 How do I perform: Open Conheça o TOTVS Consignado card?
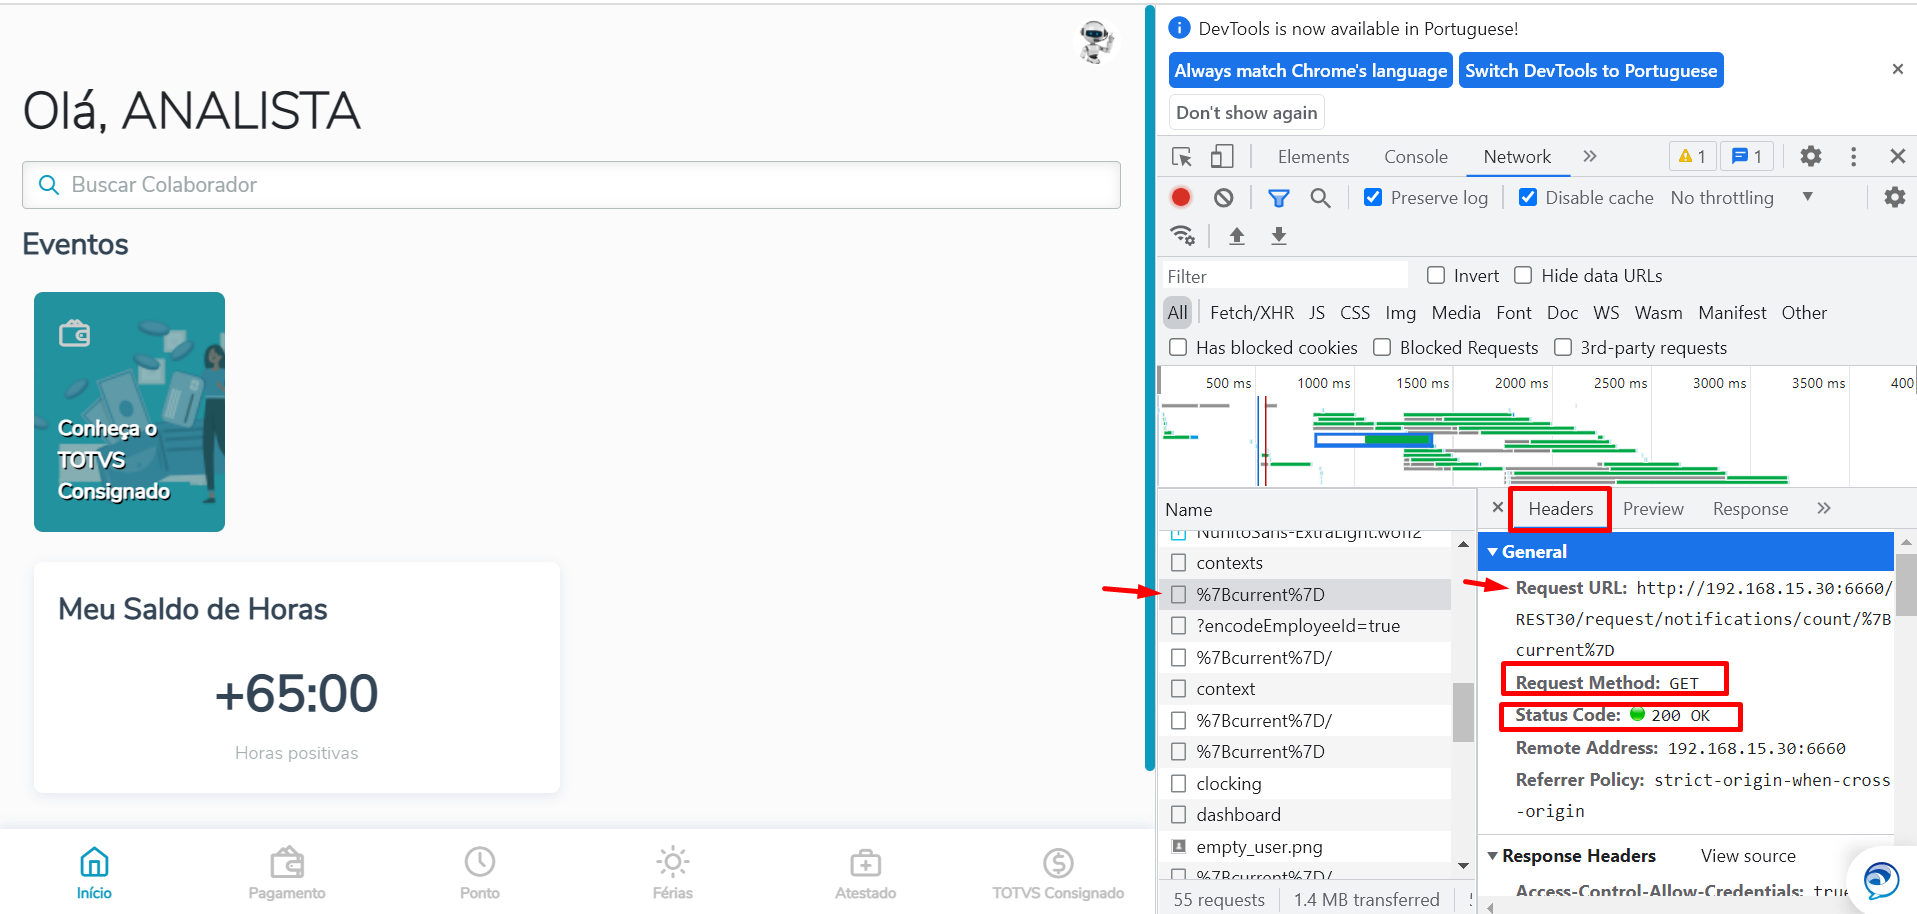pos(129,412)
